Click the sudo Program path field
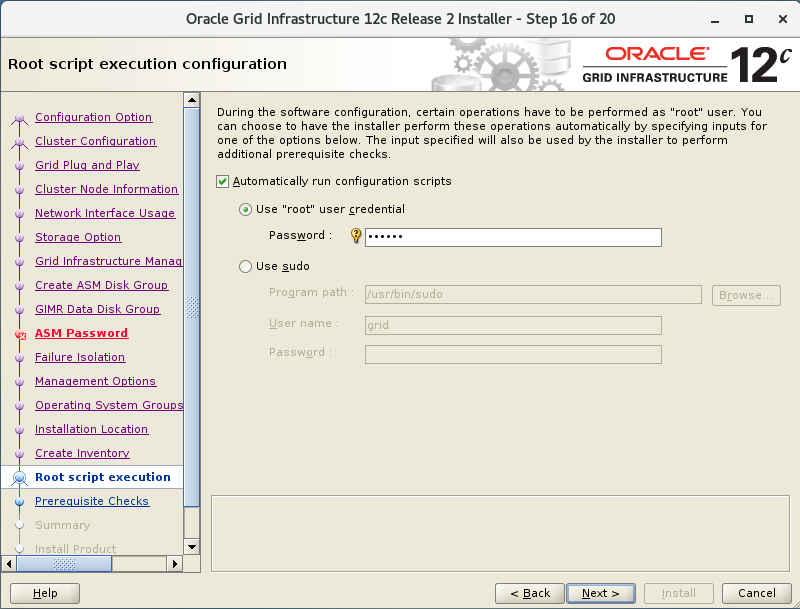The height and width of the screenshot is (609, 800). (x=533, y=294)
